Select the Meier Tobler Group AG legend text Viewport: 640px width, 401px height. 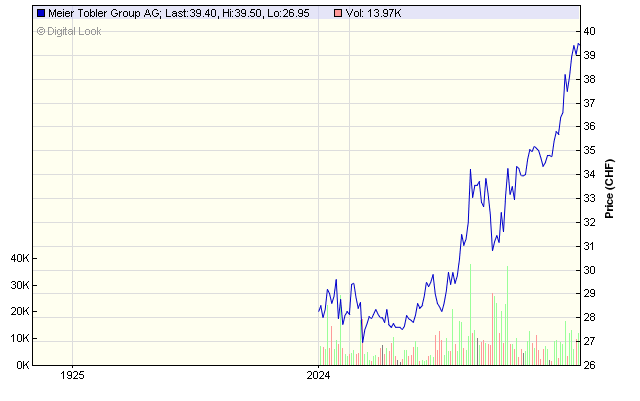click(179, 13)
